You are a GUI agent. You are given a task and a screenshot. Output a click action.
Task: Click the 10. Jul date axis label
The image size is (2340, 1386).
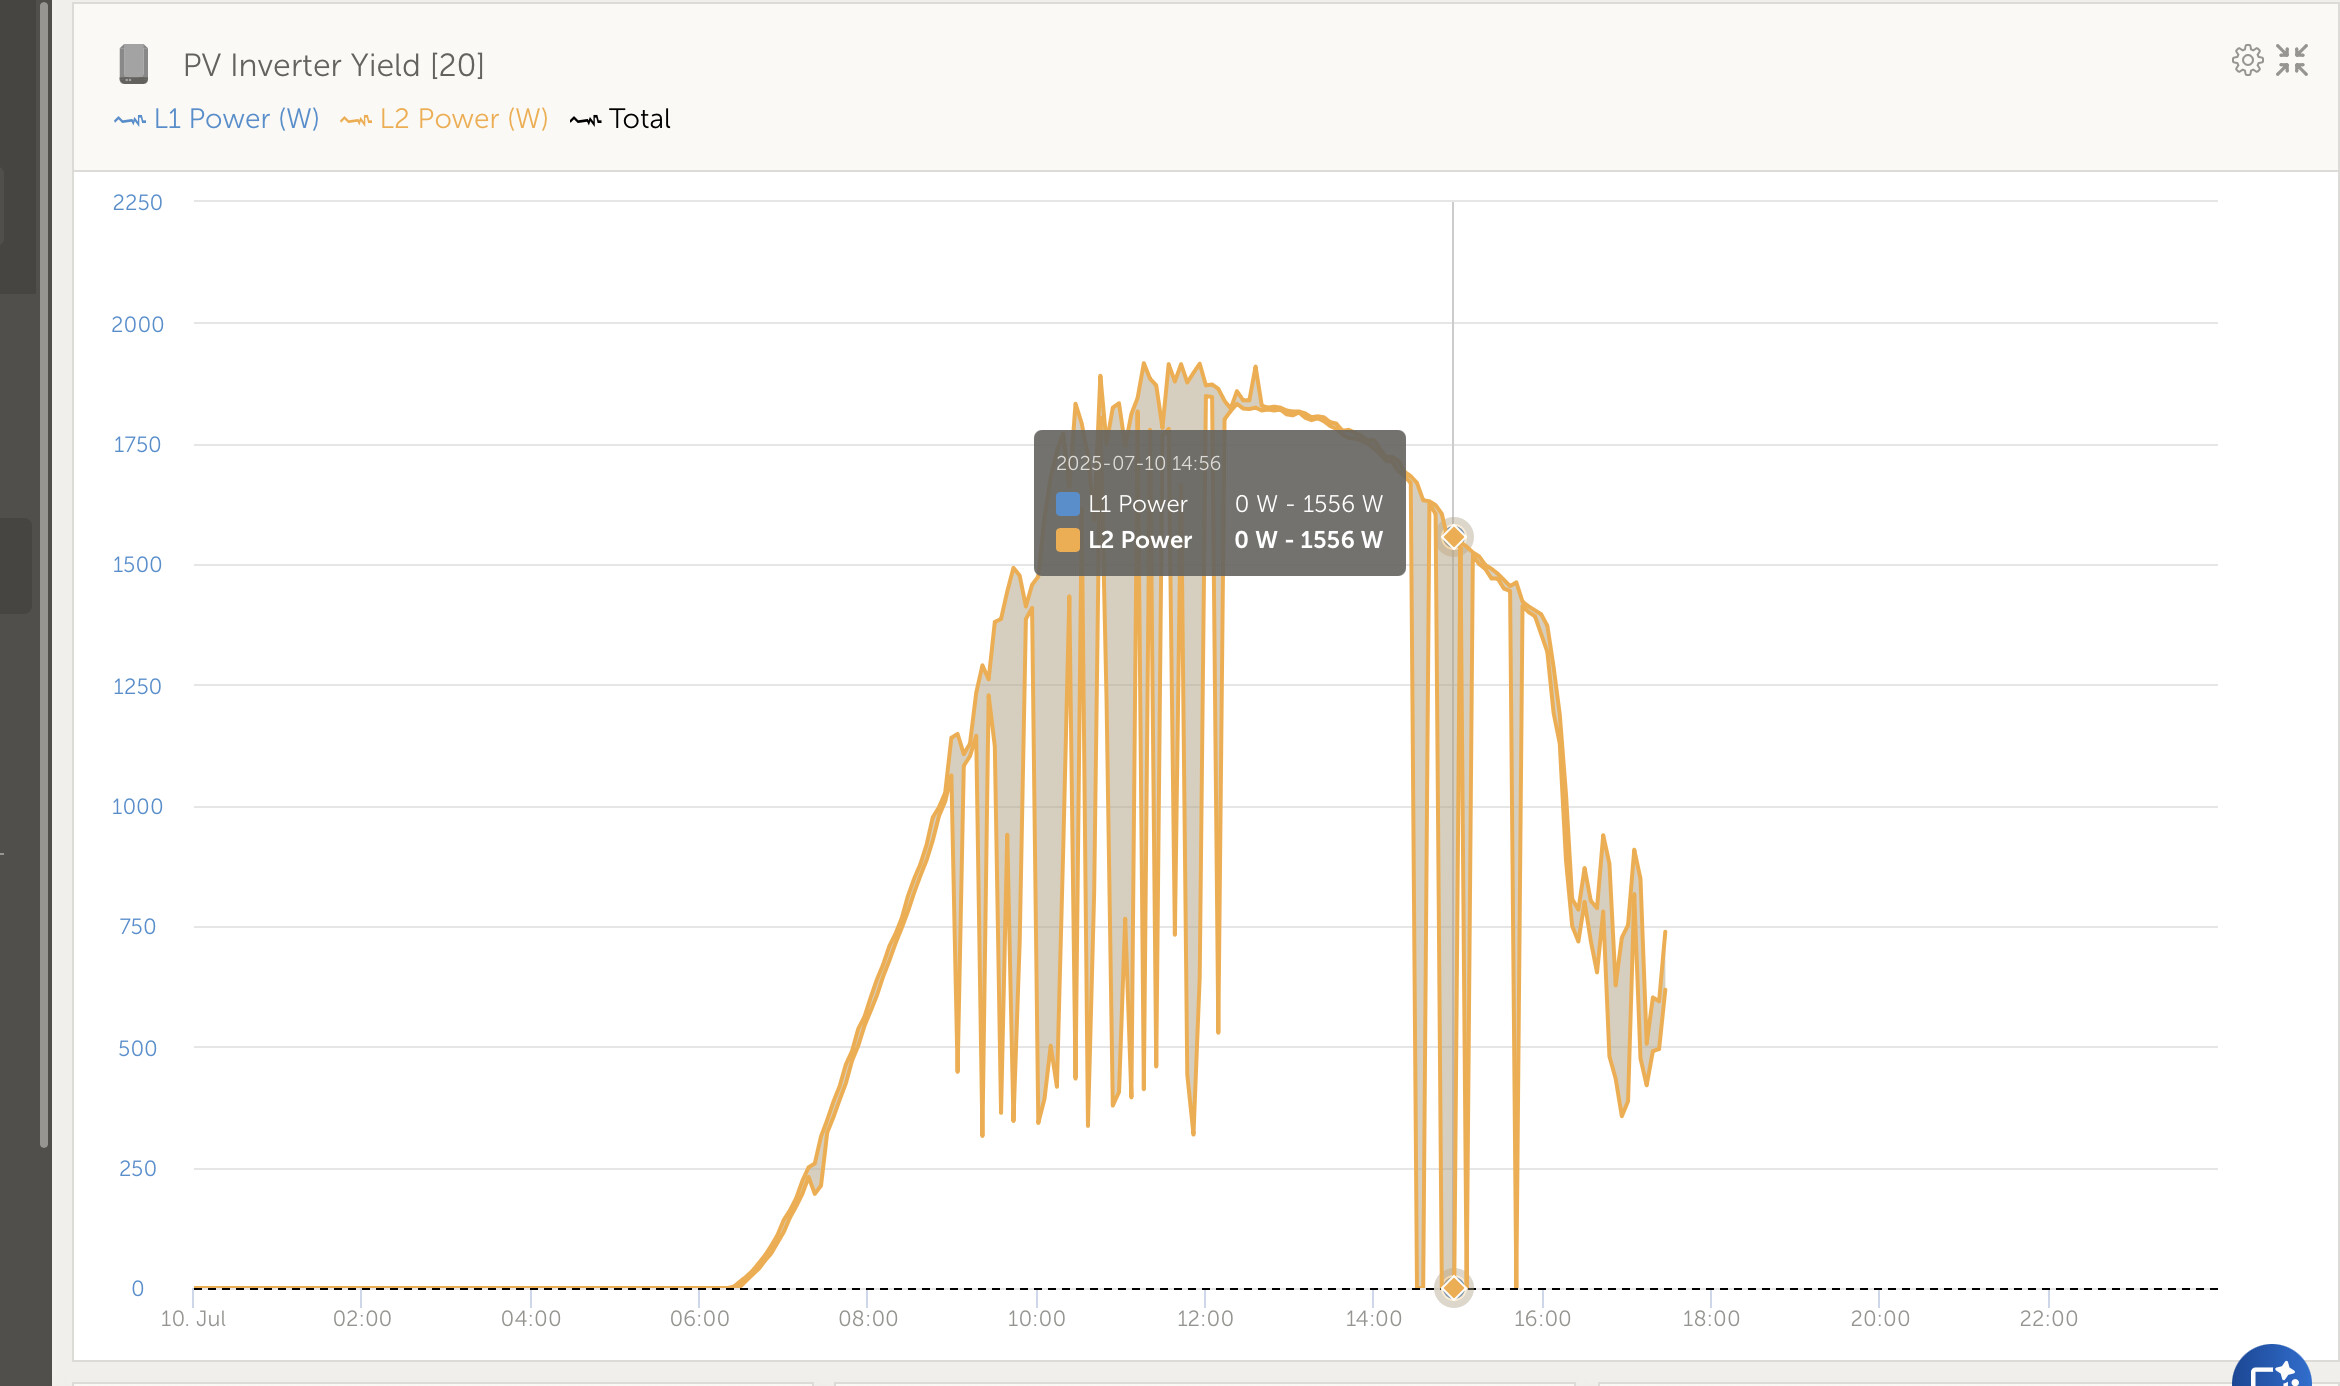pos(193,1319)
